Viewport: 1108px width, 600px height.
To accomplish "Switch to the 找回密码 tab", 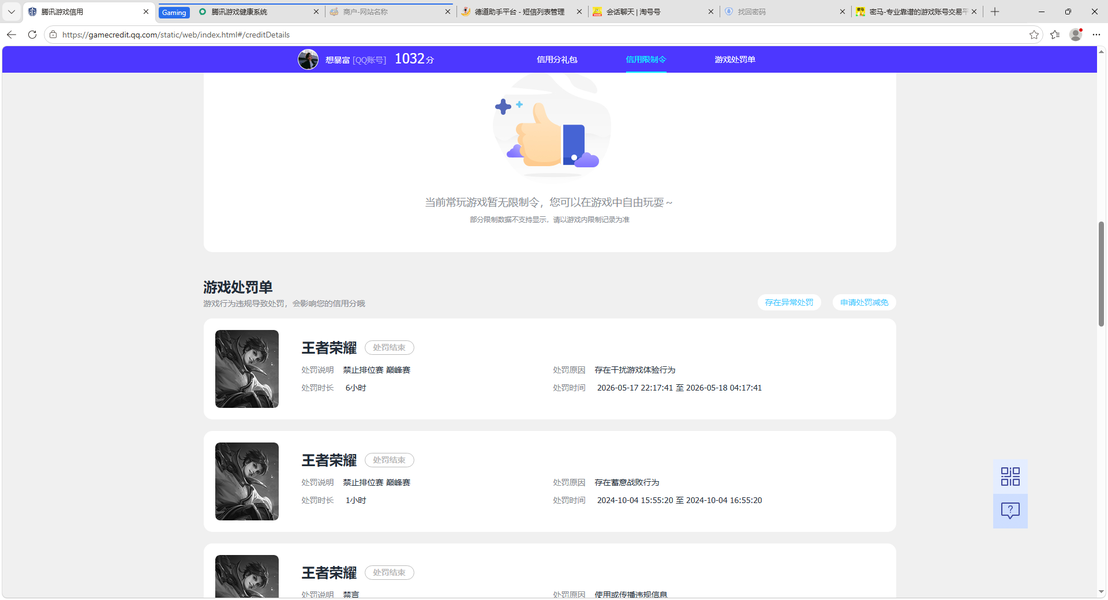I will click(x=784, y=11).
